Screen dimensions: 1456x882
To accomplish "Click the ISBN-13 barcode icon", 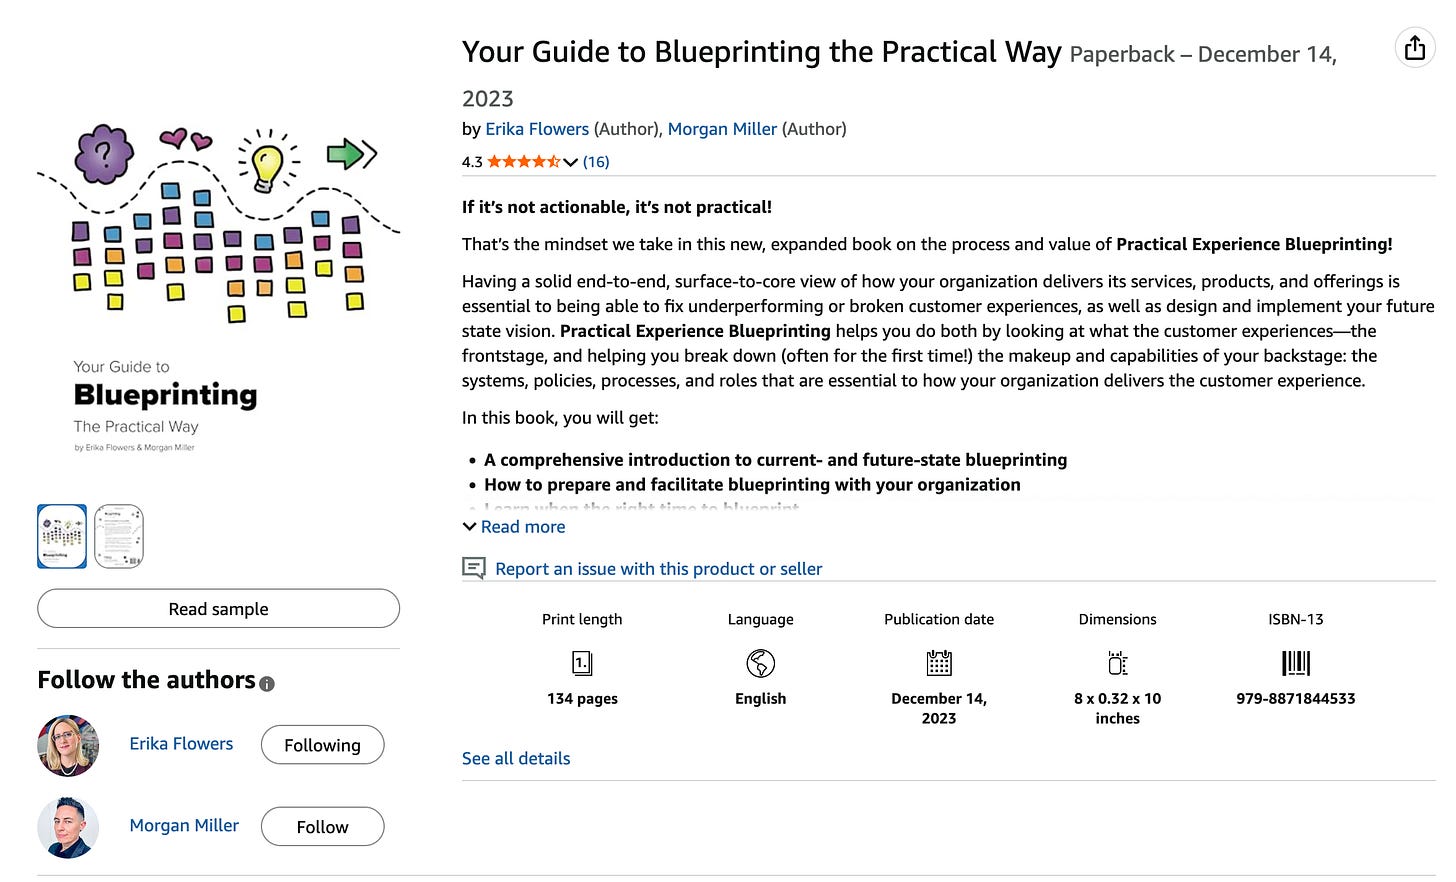I will click(x=1296, y=663).
